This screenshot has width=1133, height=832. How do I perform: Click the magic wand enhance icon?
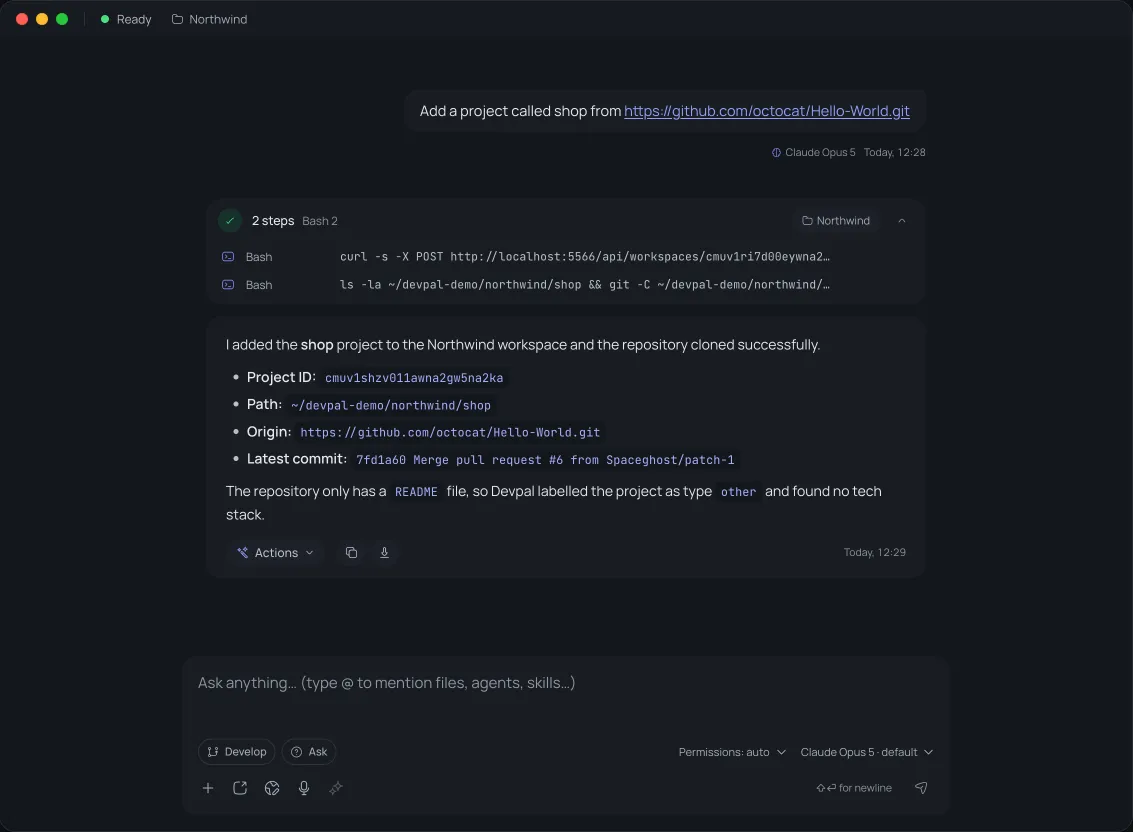[336, 788]
